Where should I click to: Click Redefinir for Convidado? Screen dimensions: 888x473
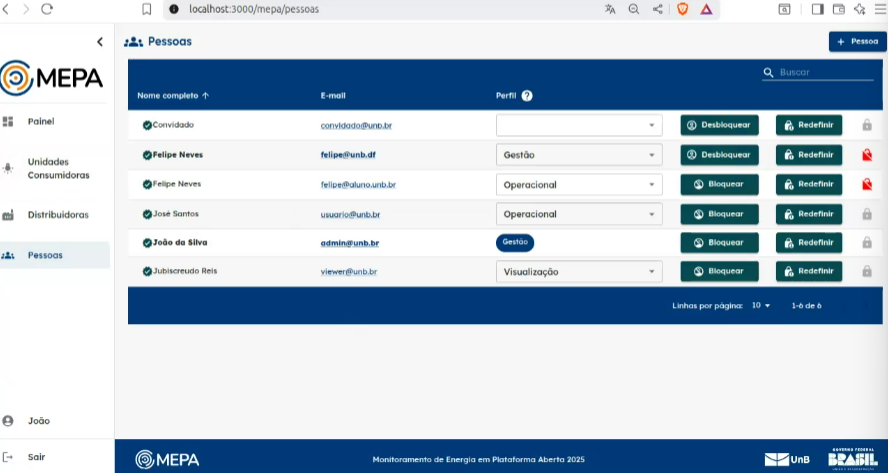[x=809, y=125]
